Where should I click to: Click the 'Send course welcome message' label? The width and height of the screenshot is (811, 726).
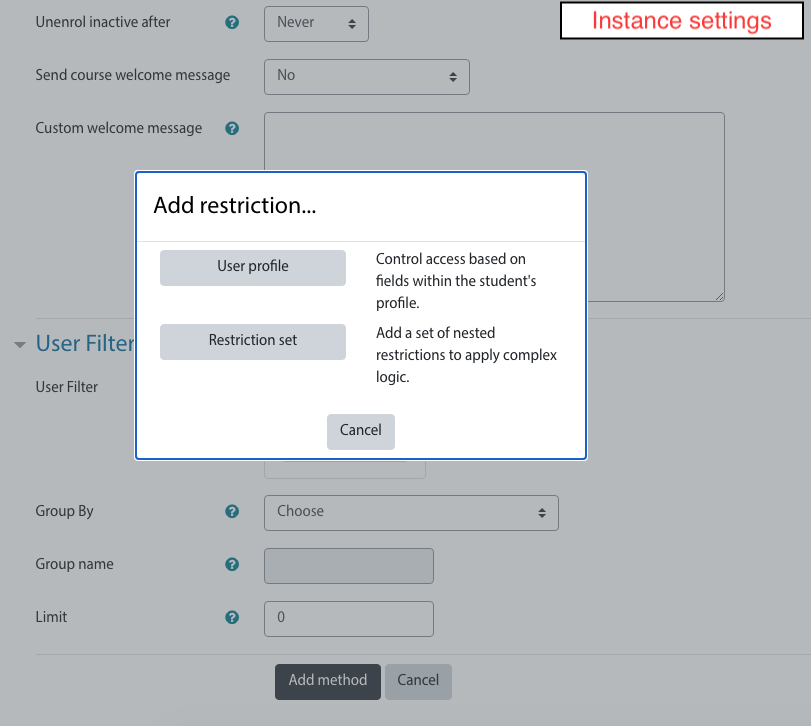click(x=133, y=75)
